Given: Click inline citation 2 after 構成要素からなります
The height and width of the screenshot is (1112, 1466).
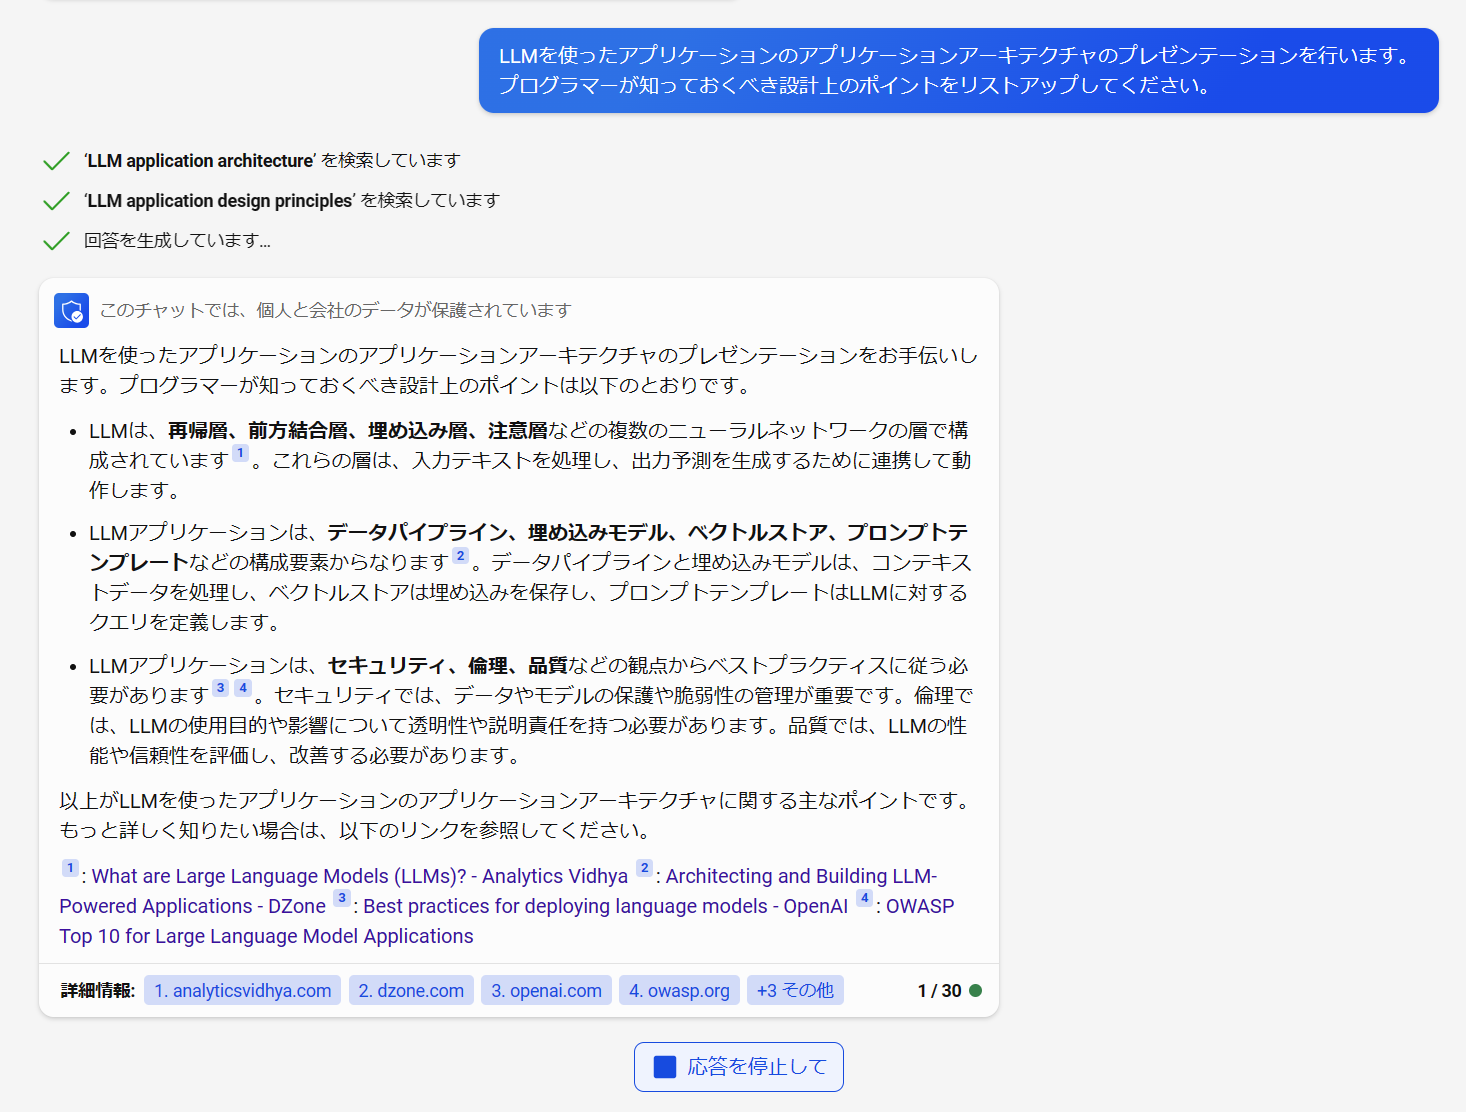Looking at the screenshot, I should 460,555.
